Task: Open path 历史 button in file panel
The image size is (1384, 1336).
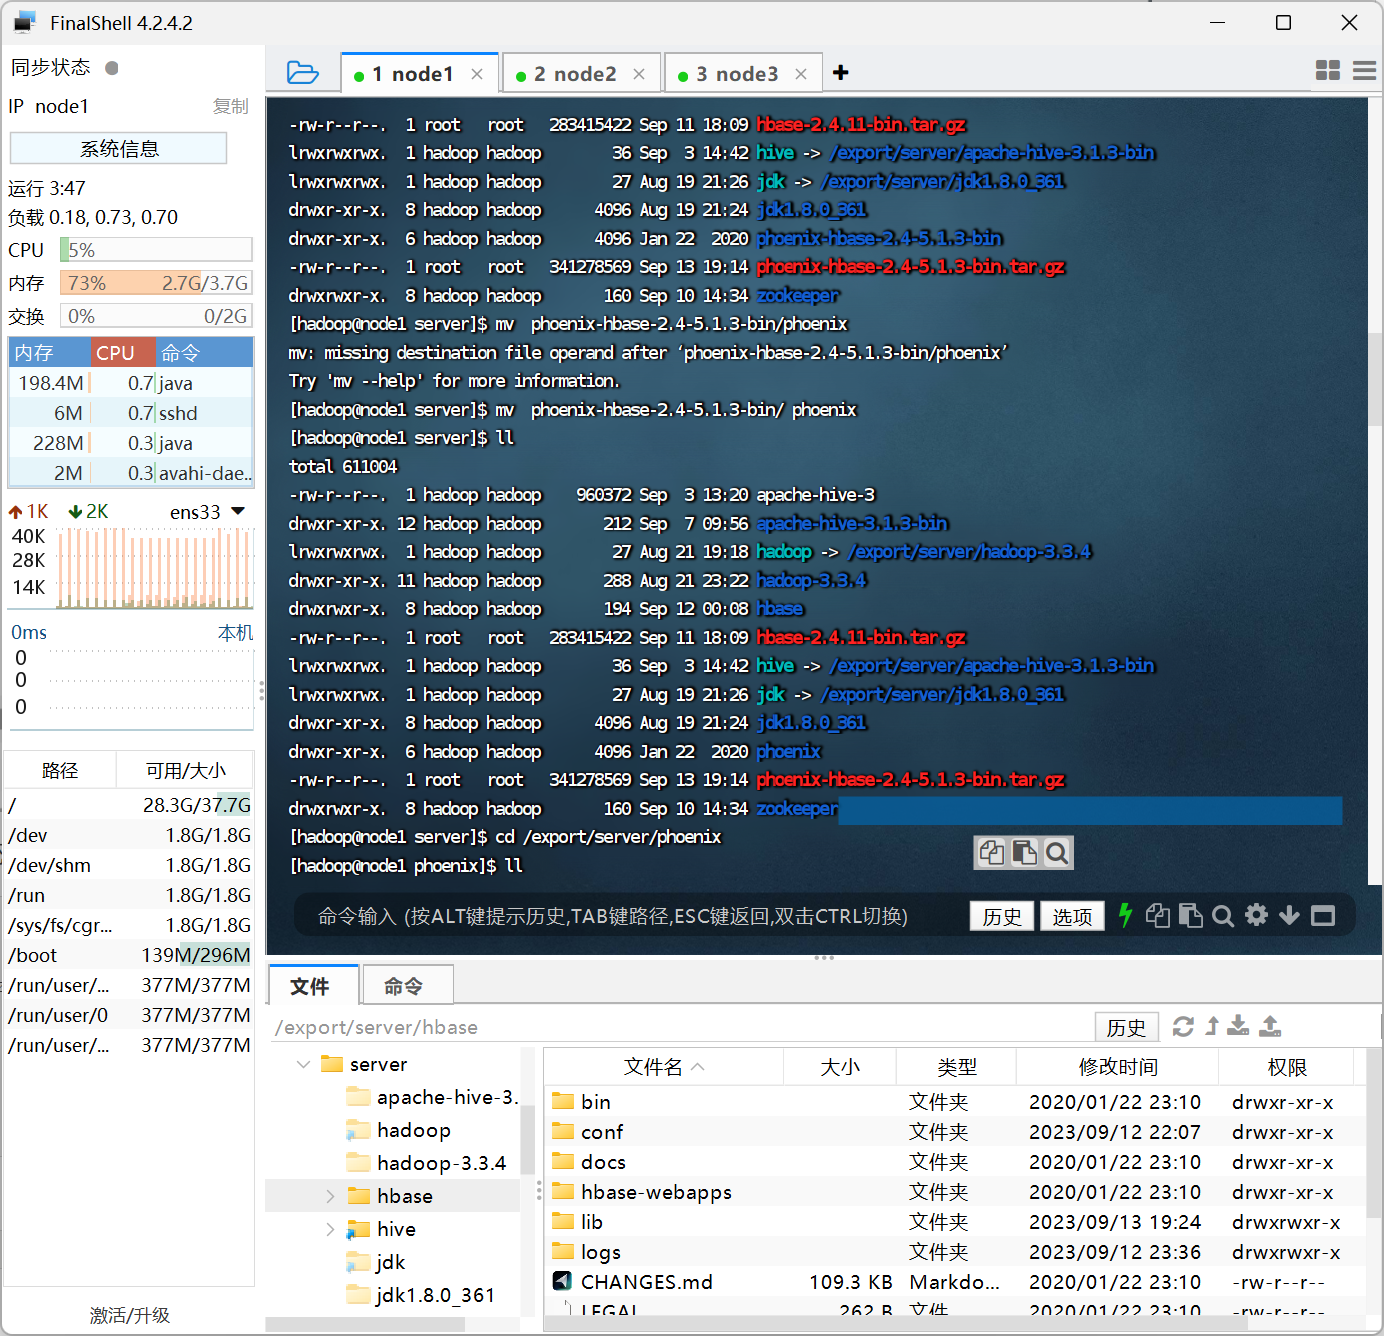Action: pyautogui.click(x=1126, y=1027)
